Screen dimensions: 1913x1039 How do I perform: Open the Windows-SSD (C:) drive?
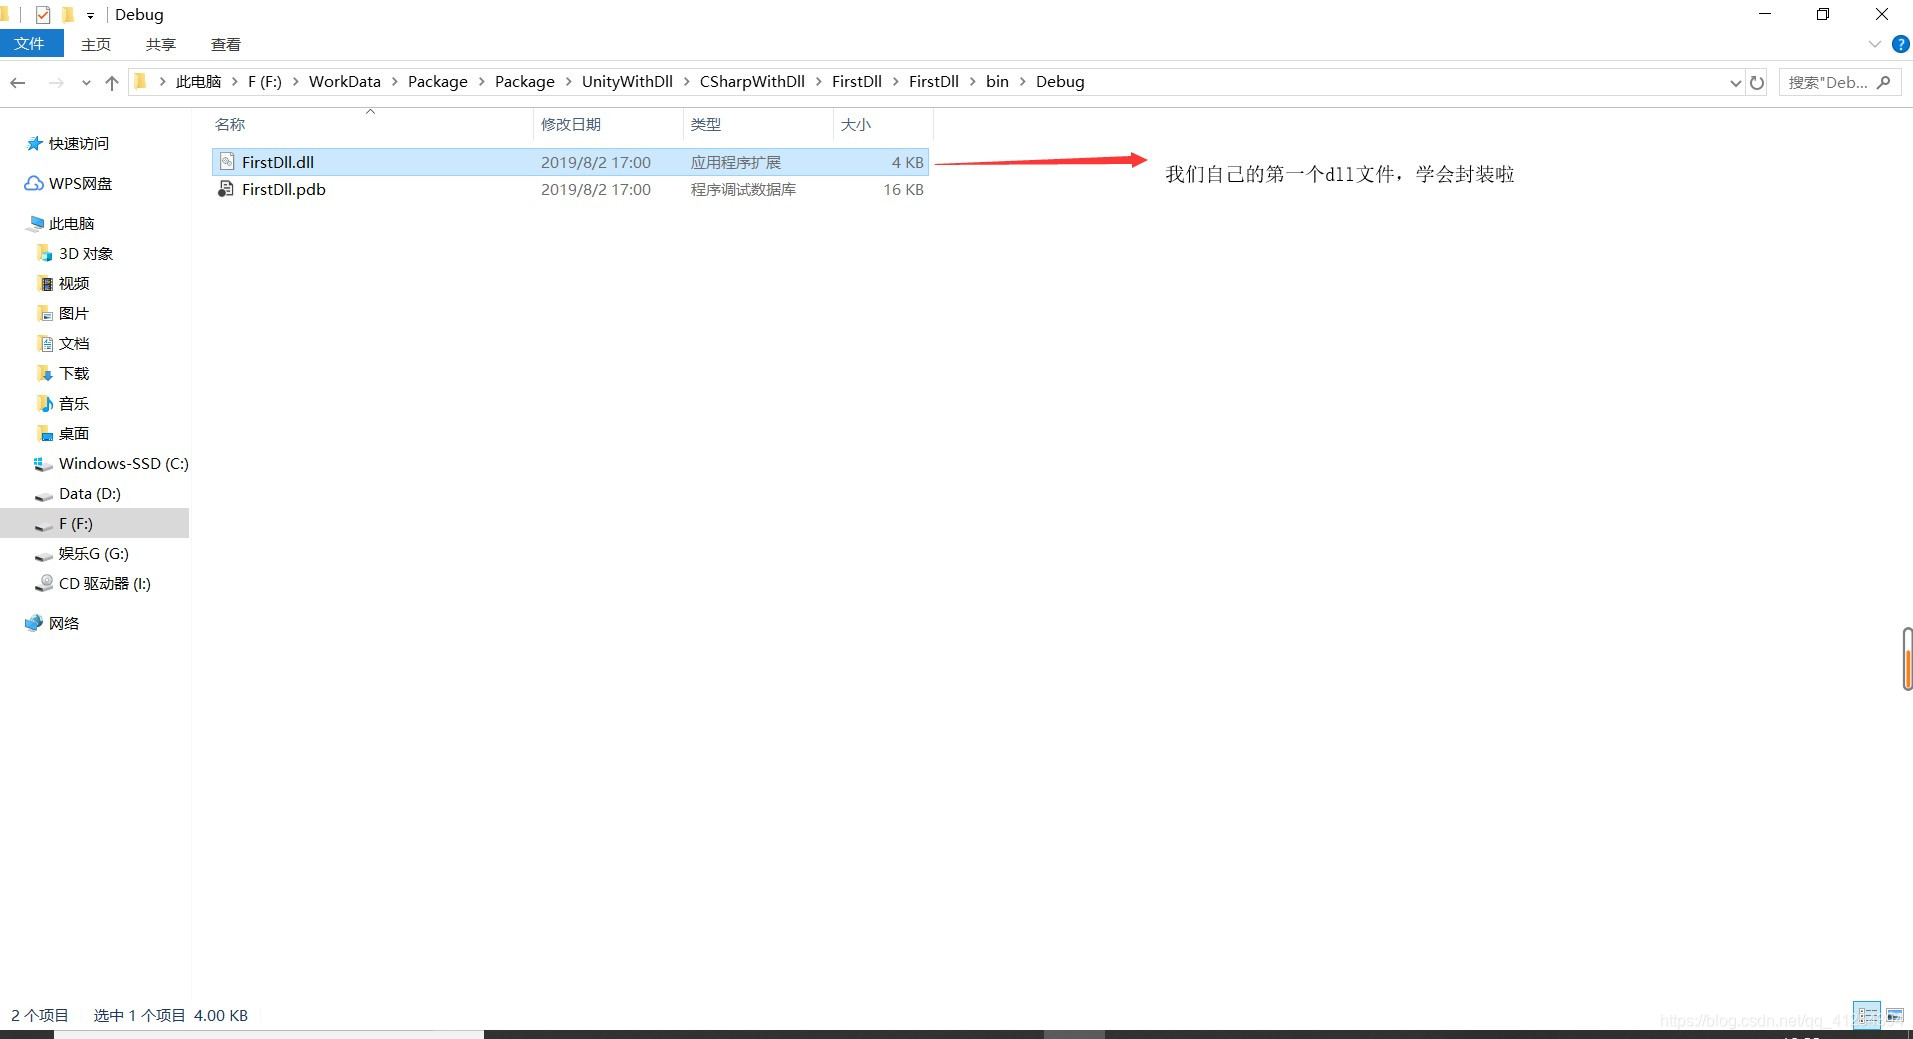(123, 464)
